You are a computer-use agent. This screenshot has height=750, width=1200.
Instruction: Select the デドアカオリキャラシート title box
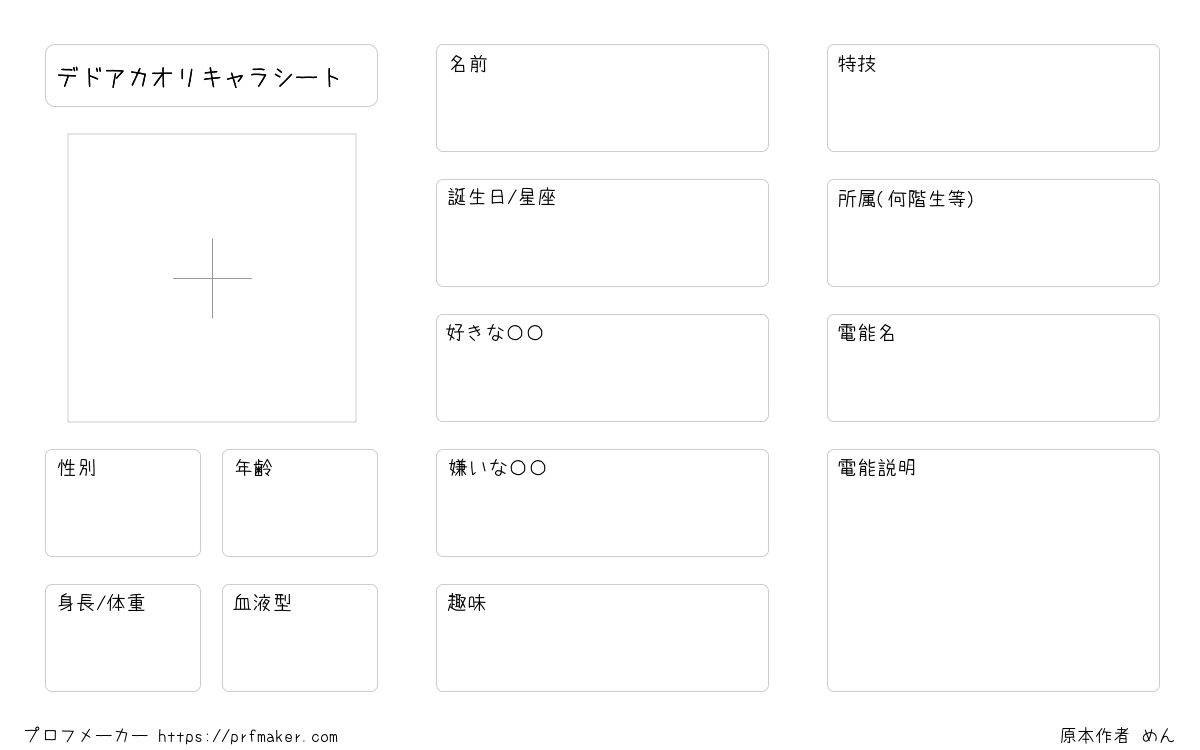(x=211, y=75)
